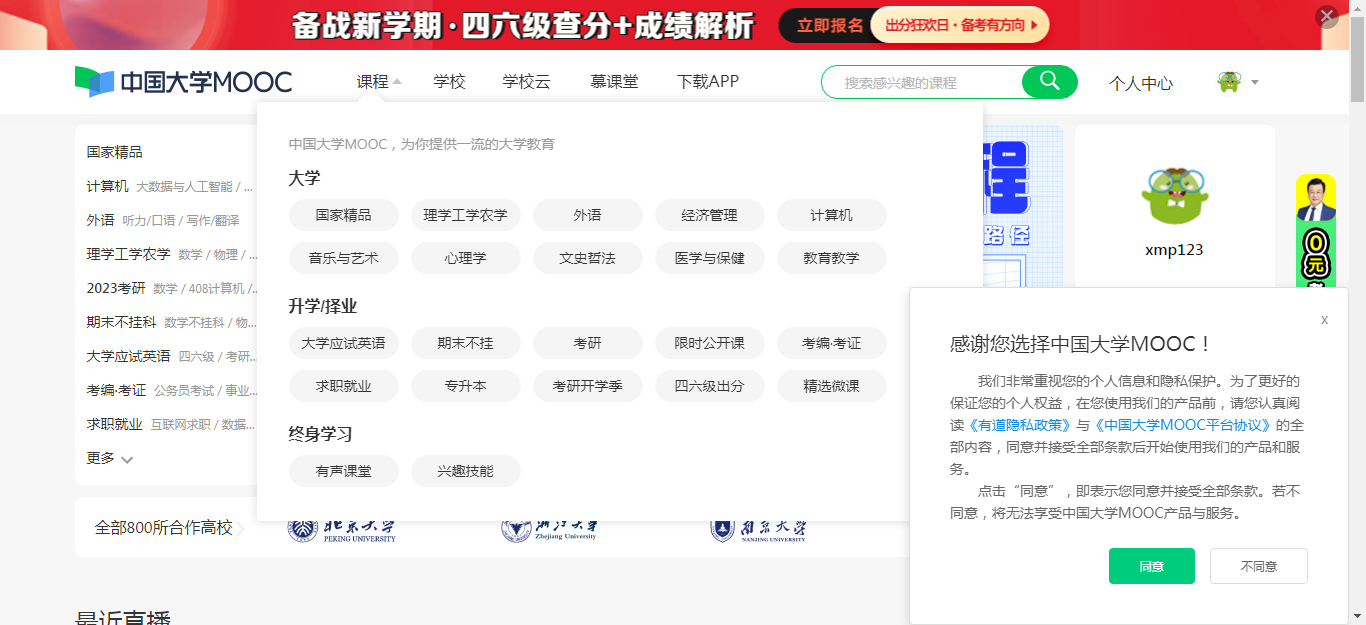Screen dimensions: 1366x625
Task: Open the 0元 floating side advertisement
Action: [x=1315, y=231]
